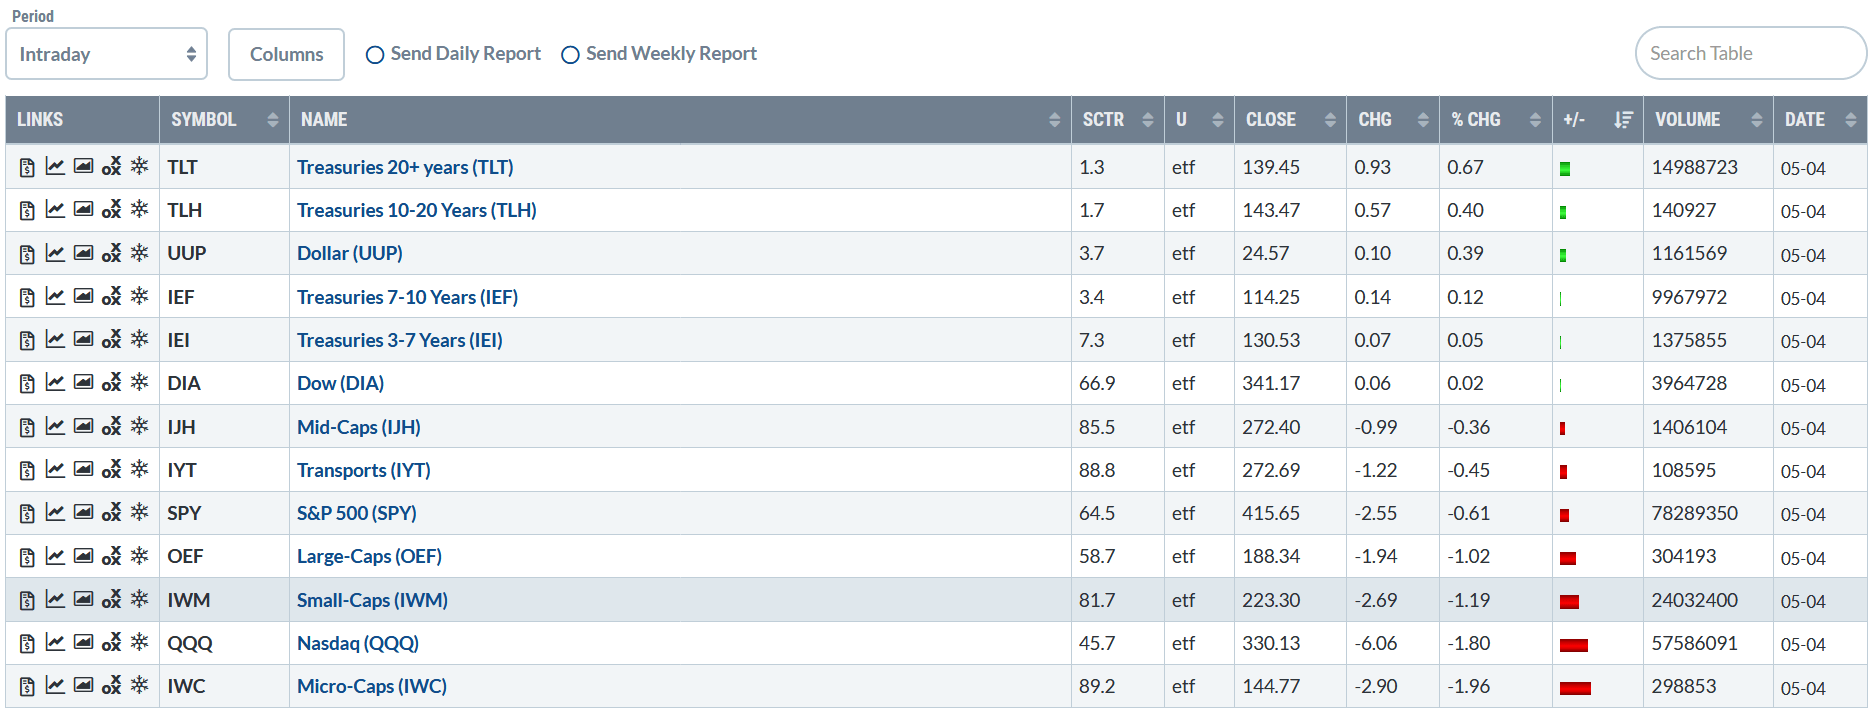
Task: Open the Intraday period dropdown
Action: (106, 54)
